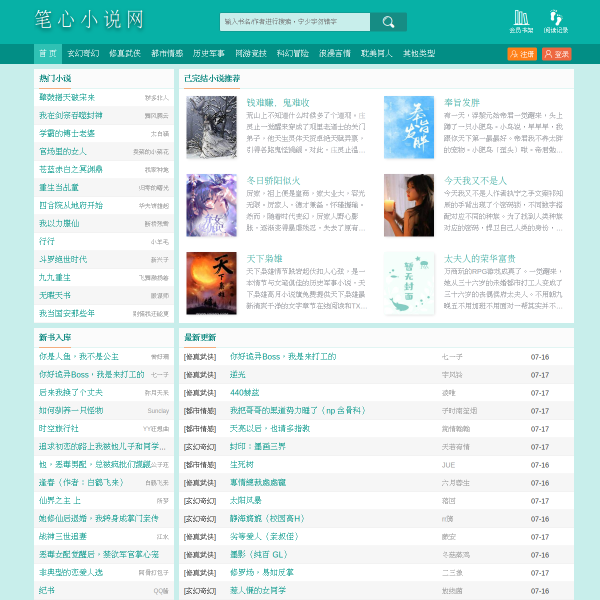600x600 pixels.
Task: Click the red 登录 login button
Action: 556,54
